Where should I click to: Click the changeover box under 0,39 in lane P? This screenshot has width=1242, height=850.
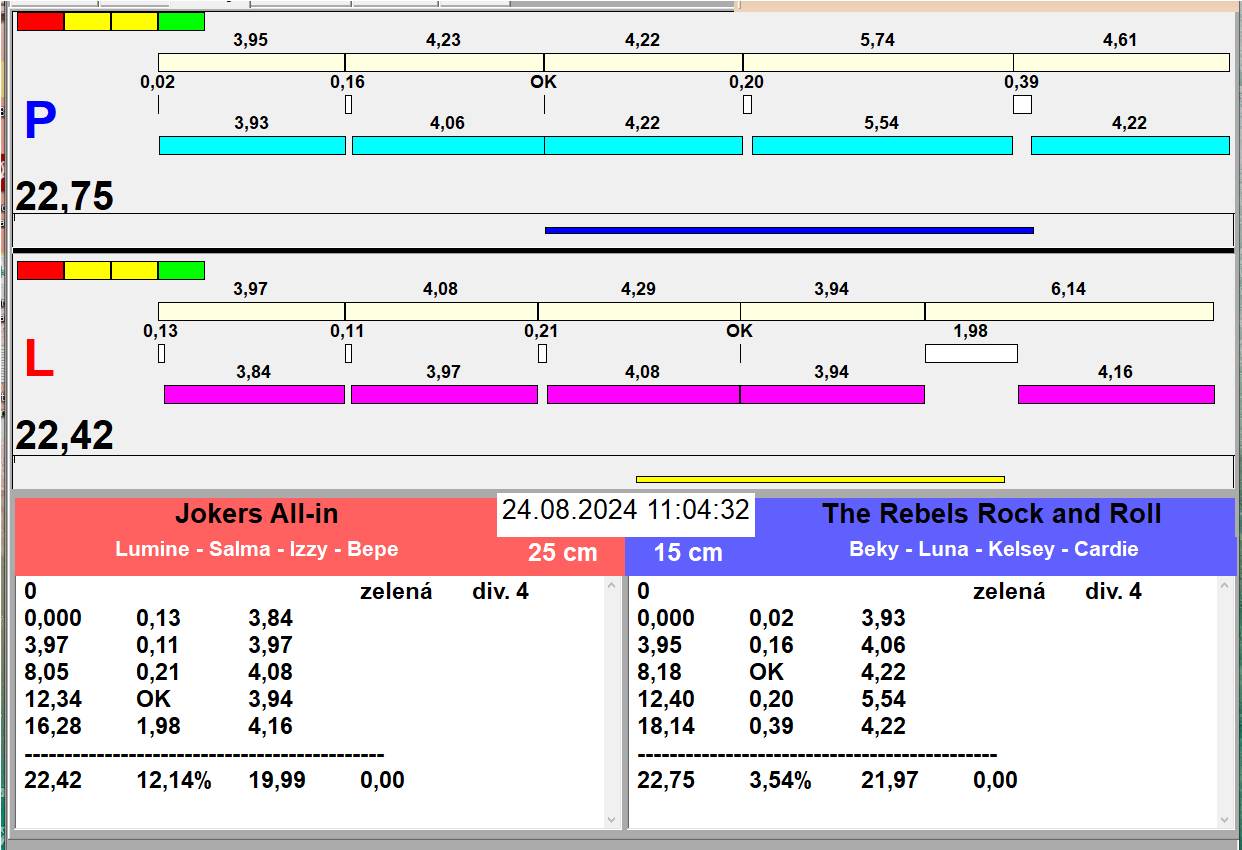click(x=1022, y=104)
